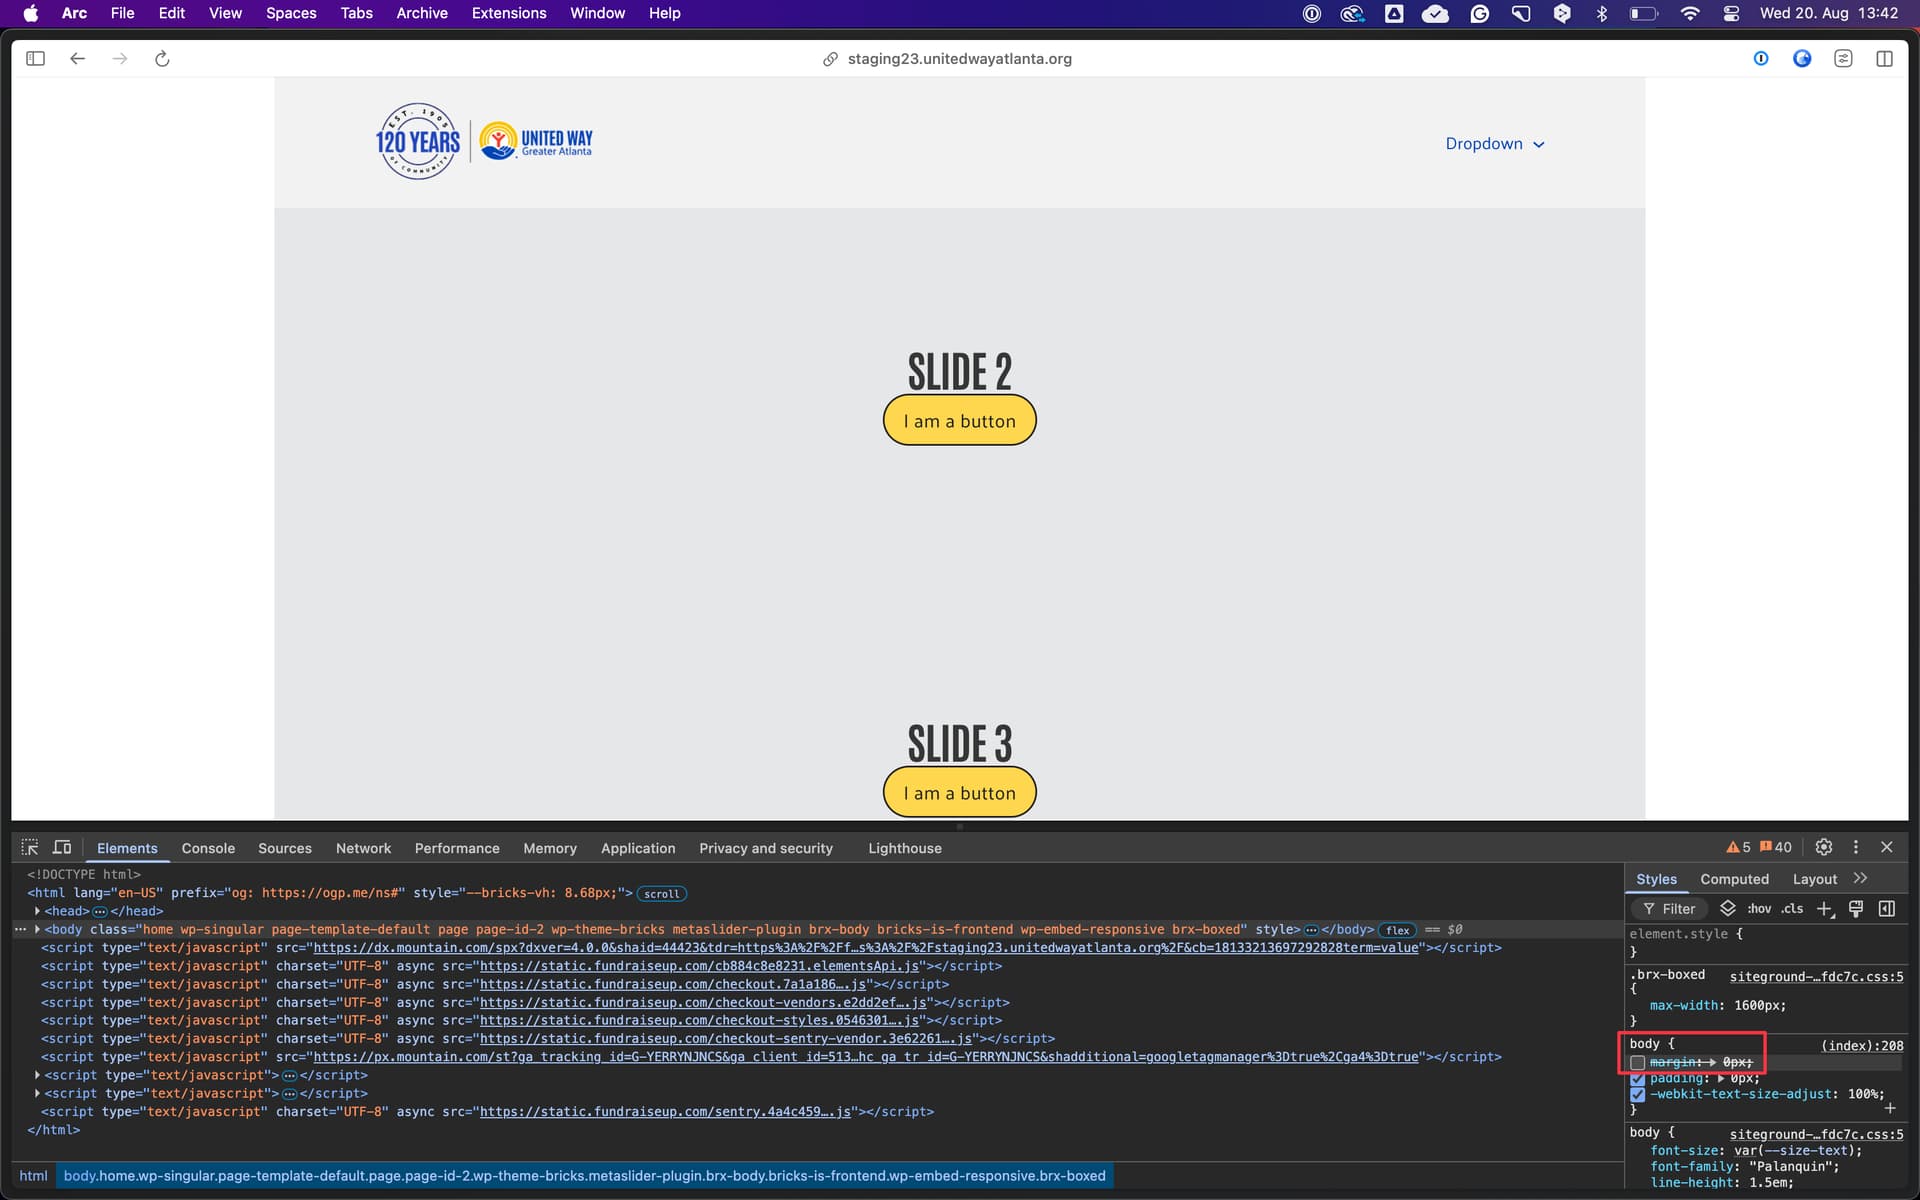Open the Lighthouse tab

click(x=905, y=848)
